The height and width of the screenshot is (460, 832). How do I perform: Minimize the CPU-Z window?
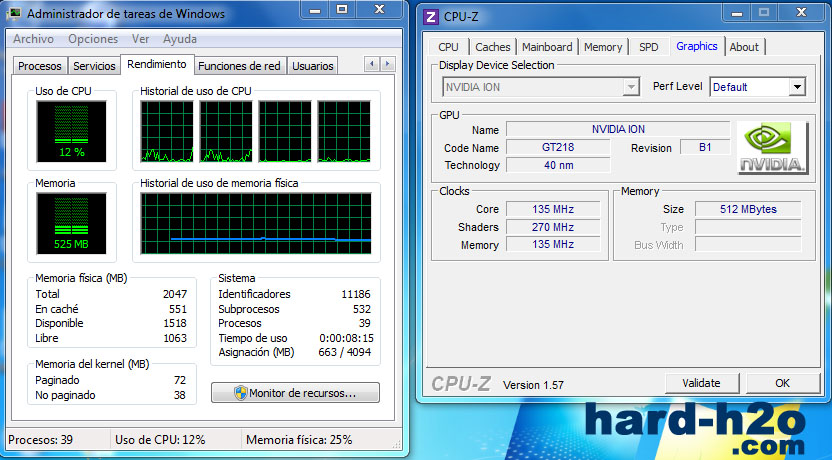(x=737, y=13)
